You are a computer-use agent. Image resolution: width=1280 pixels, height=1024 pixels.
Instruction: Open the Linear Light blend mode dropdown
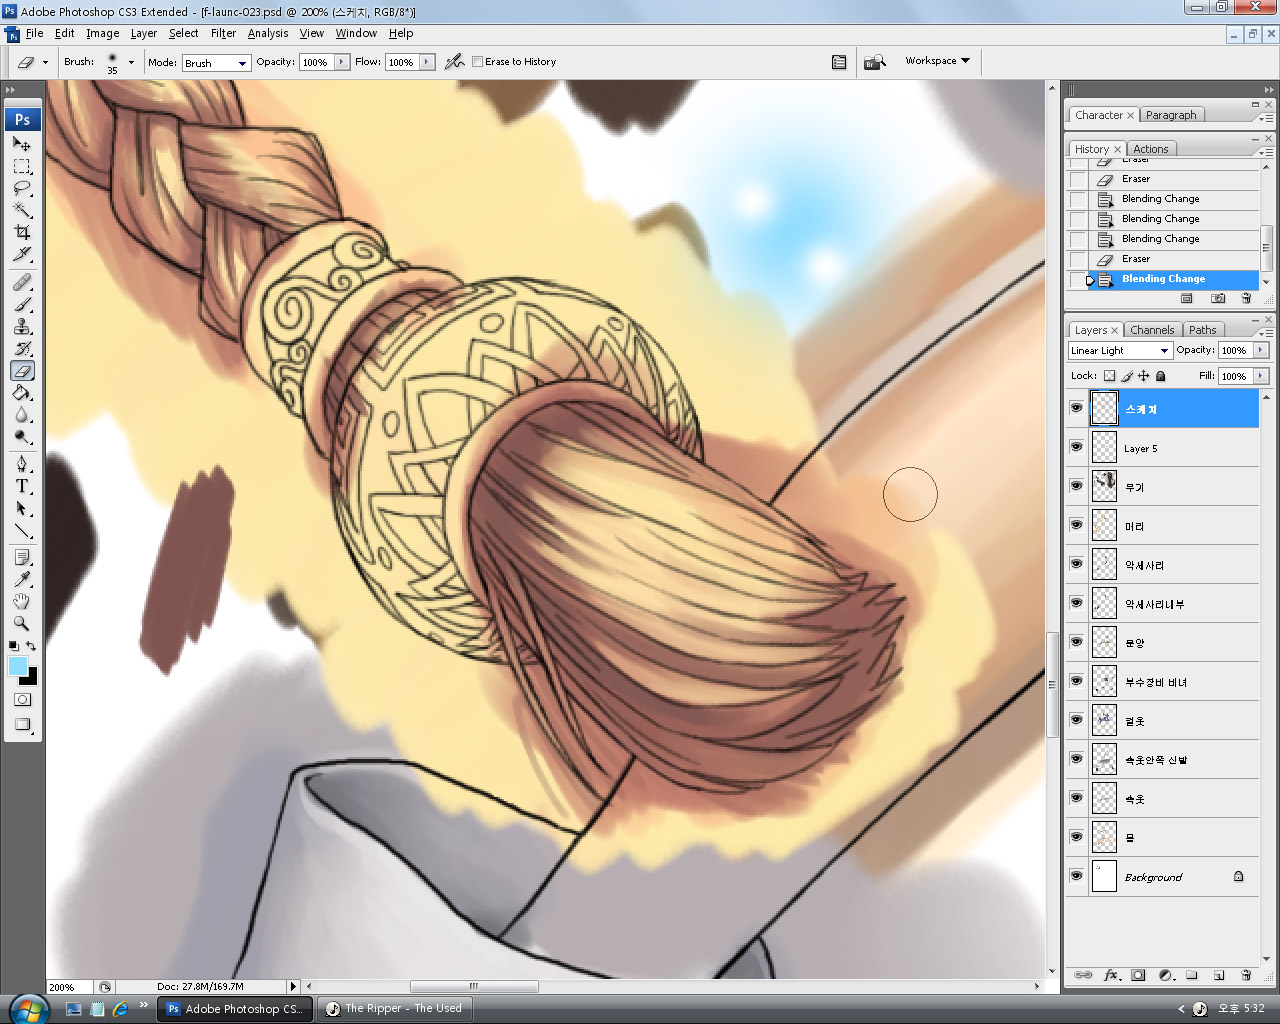1120,350
